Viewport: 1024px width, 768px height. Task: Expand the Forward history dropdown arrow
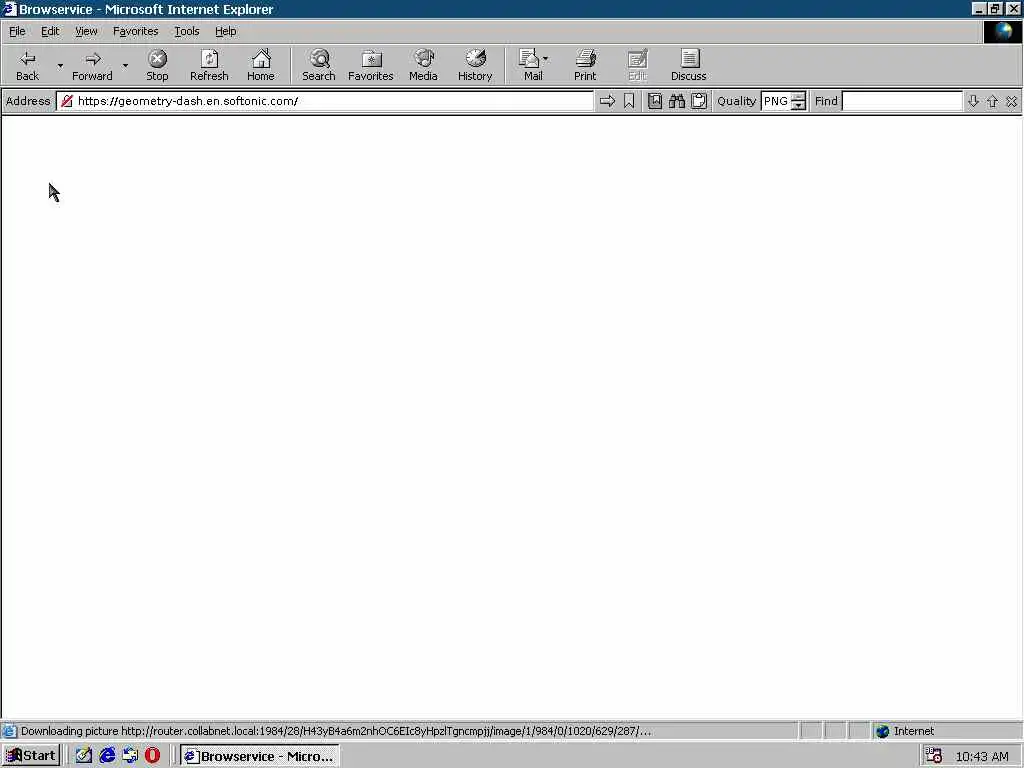(125, 65)
